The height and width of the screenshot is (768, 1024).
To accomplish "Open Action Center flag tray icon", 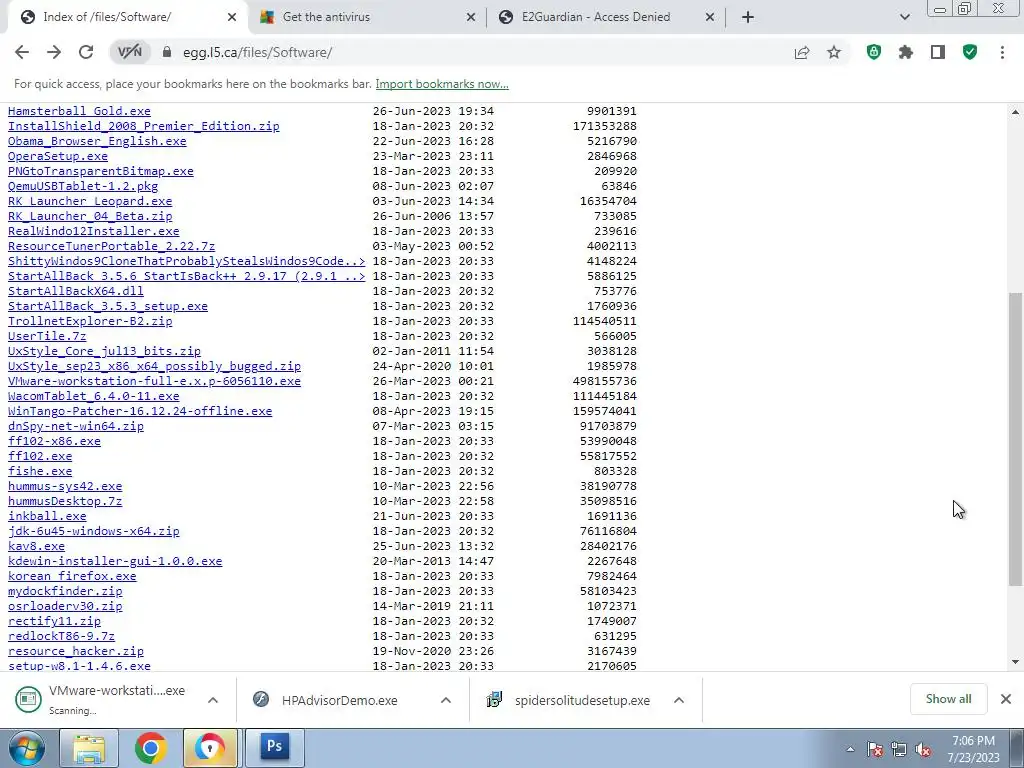I will (x=875, y=750).
